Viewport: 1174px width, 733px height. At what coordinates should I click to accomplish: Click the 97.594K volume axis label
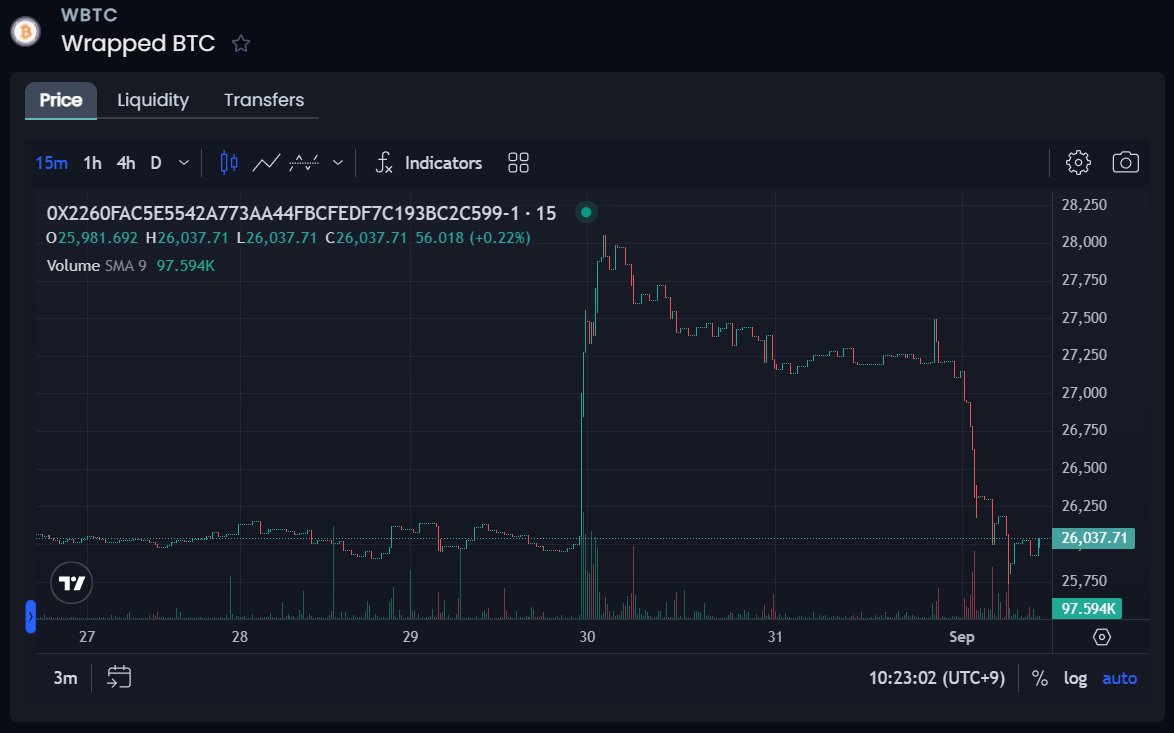1086,609
